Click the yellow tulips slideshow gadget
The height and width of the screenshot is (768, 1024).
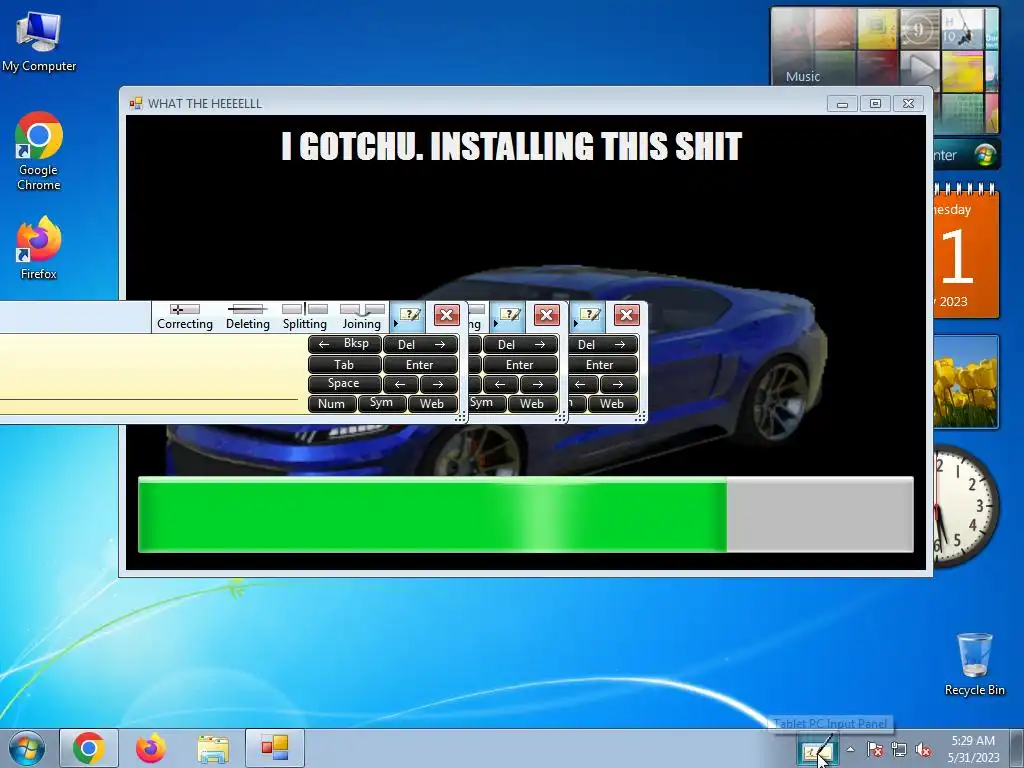click(966, 382)
